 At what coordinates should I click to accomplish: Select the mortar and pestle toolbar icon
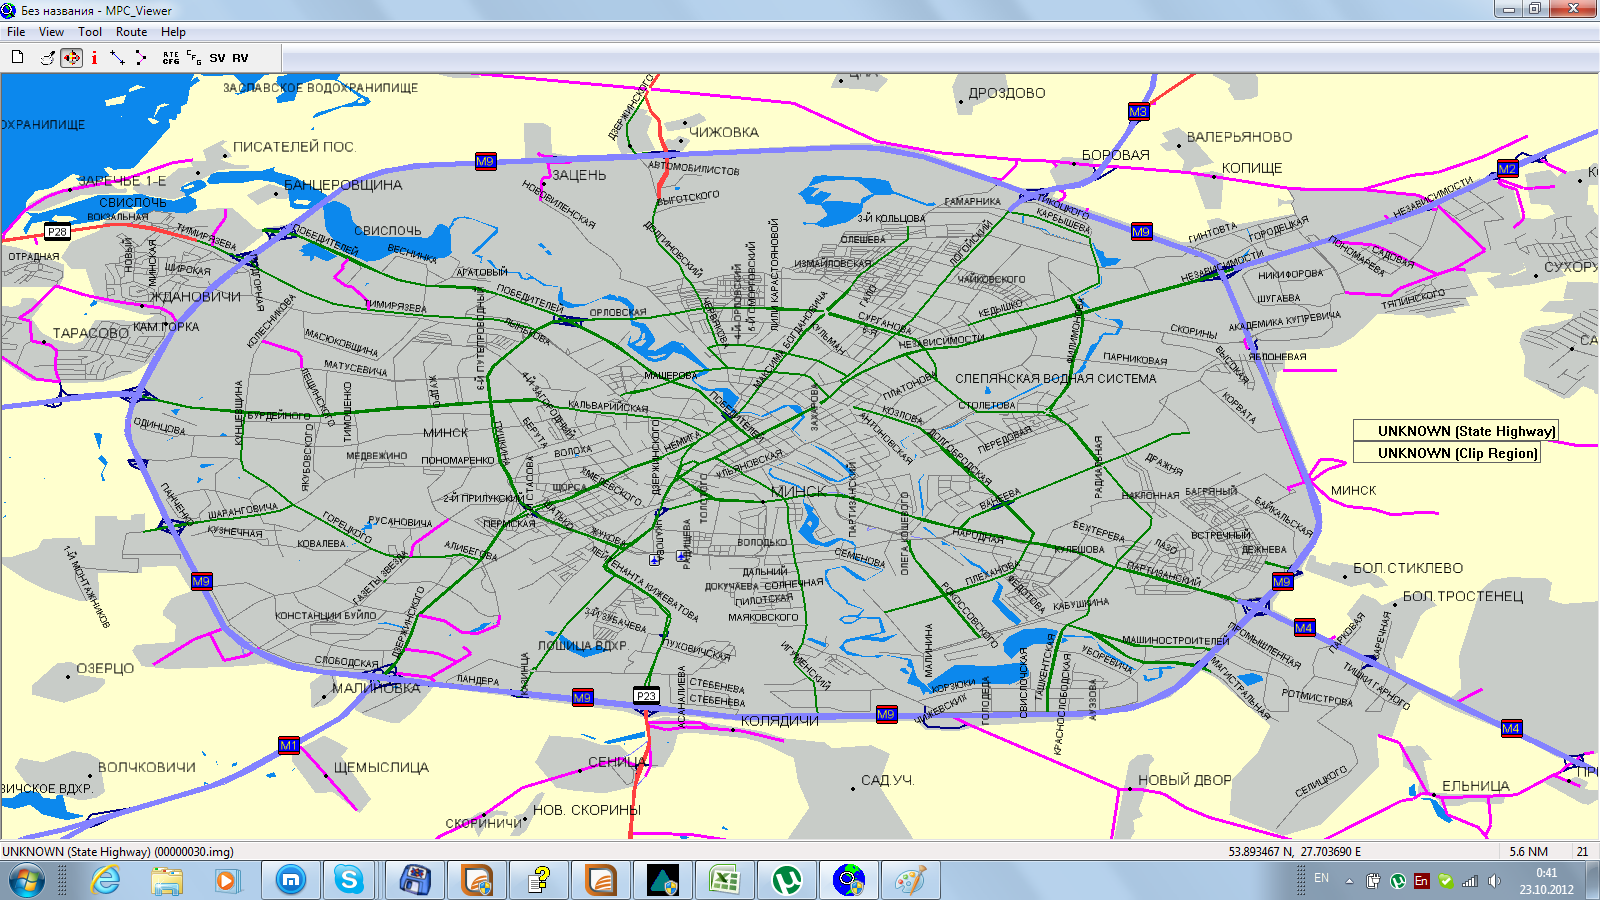click(x=47, y=58)
